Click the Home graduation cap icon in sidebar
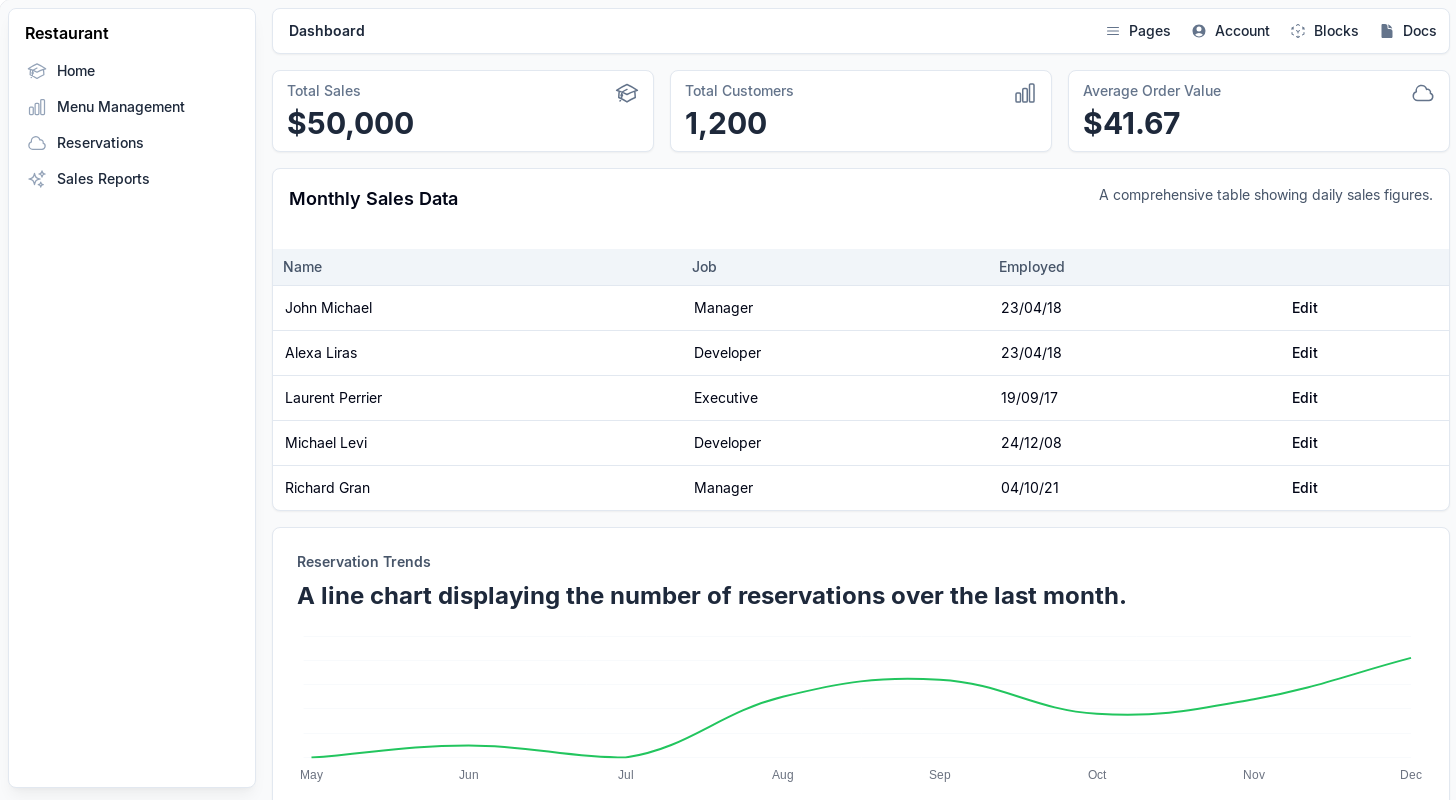This screenshot has width=1456, height=800. click(37, 71)
